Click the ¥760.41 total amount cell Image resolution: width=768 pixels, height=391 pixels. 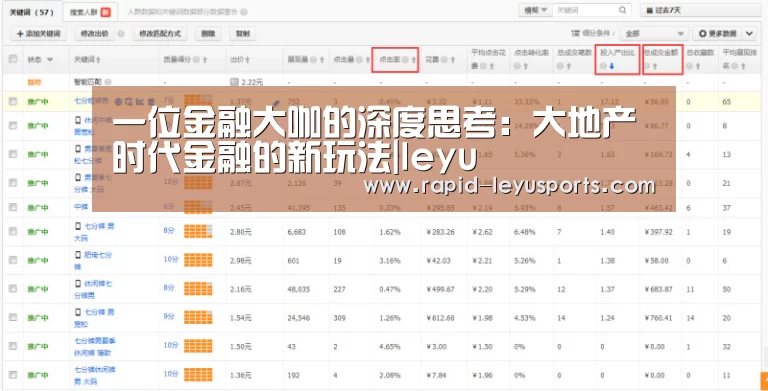[659, 318]
